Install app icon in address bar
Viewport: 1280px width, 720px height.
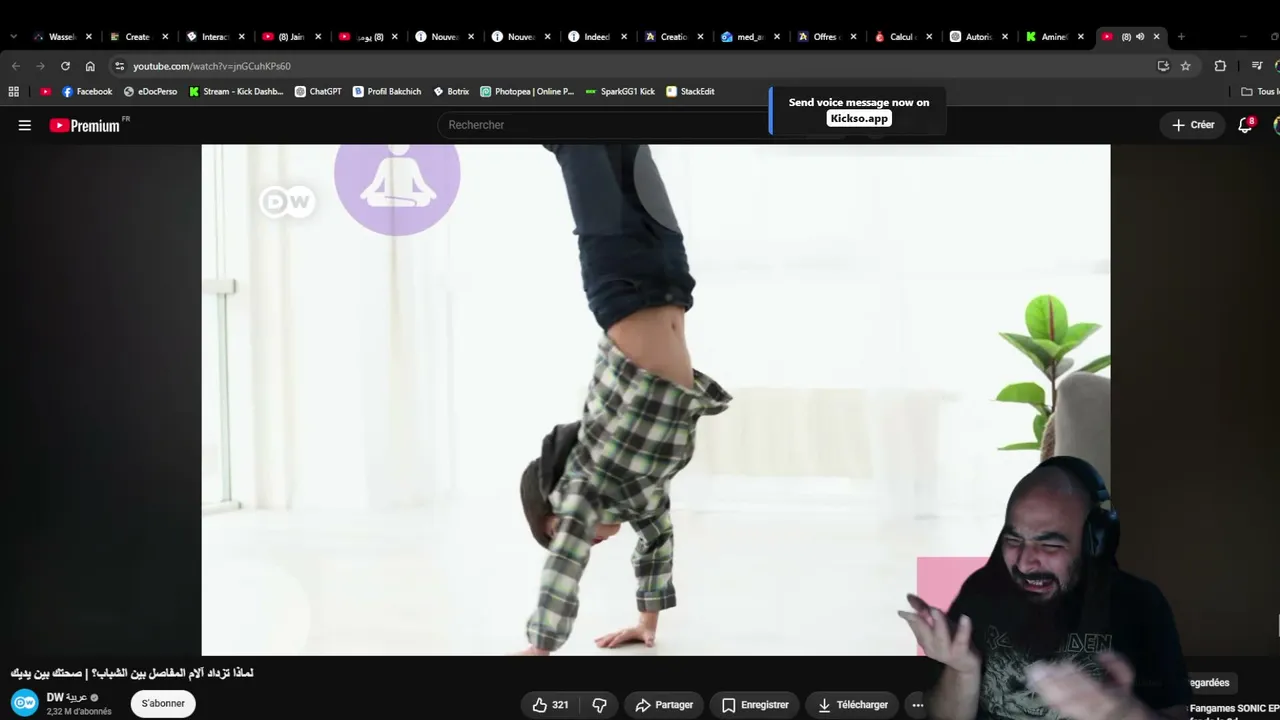[x=1163, y=66]
